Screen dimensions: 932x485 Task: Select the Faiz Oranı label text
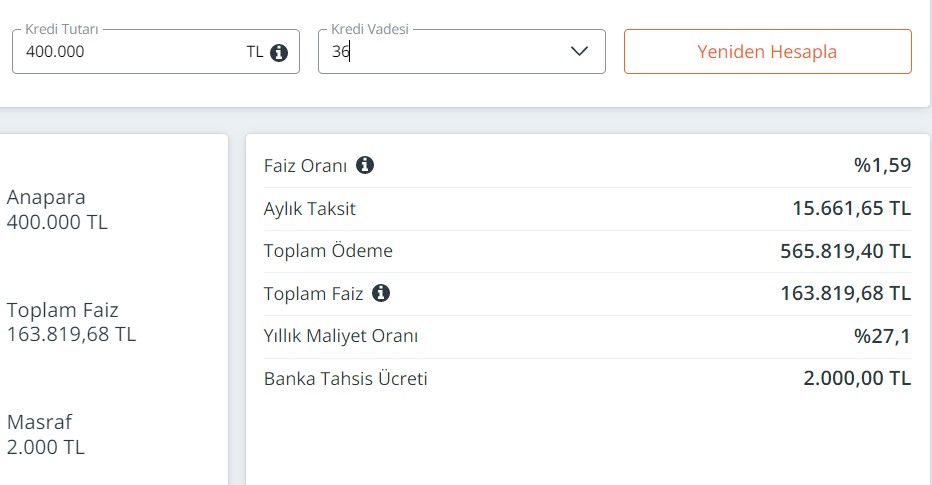tap(306, 165)
